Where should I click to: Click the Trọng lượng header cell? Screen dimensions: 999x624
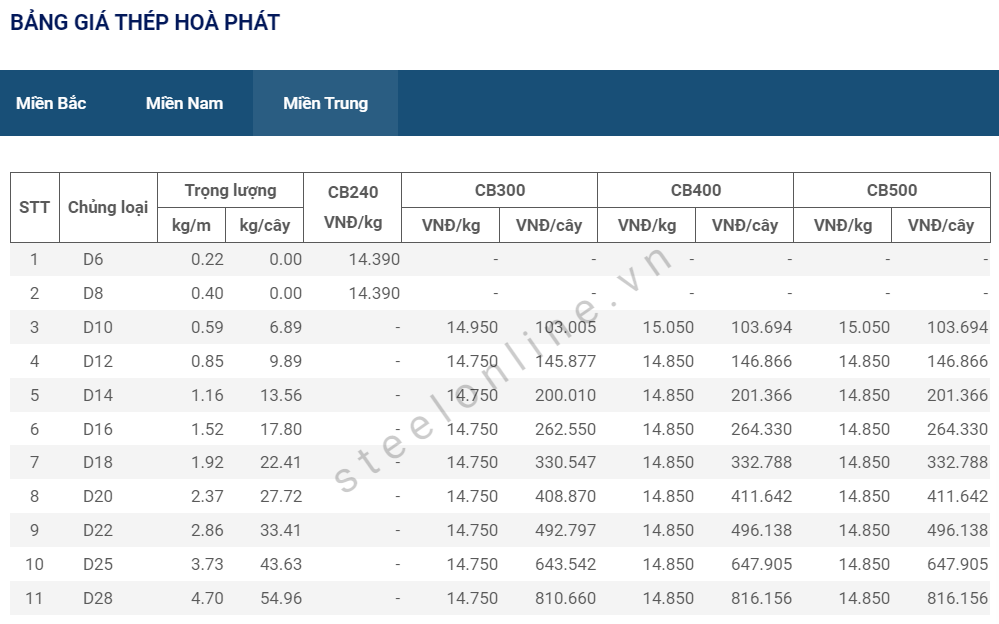(x=230, y=190)
